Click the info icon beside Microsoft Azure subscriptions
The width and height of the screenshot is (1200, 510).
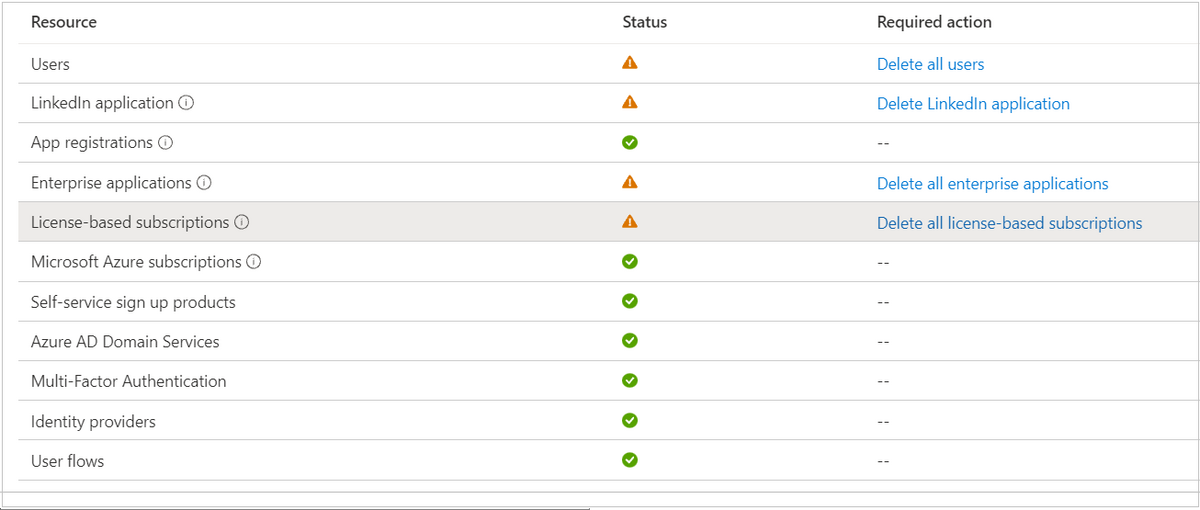[x=254, y=262]
